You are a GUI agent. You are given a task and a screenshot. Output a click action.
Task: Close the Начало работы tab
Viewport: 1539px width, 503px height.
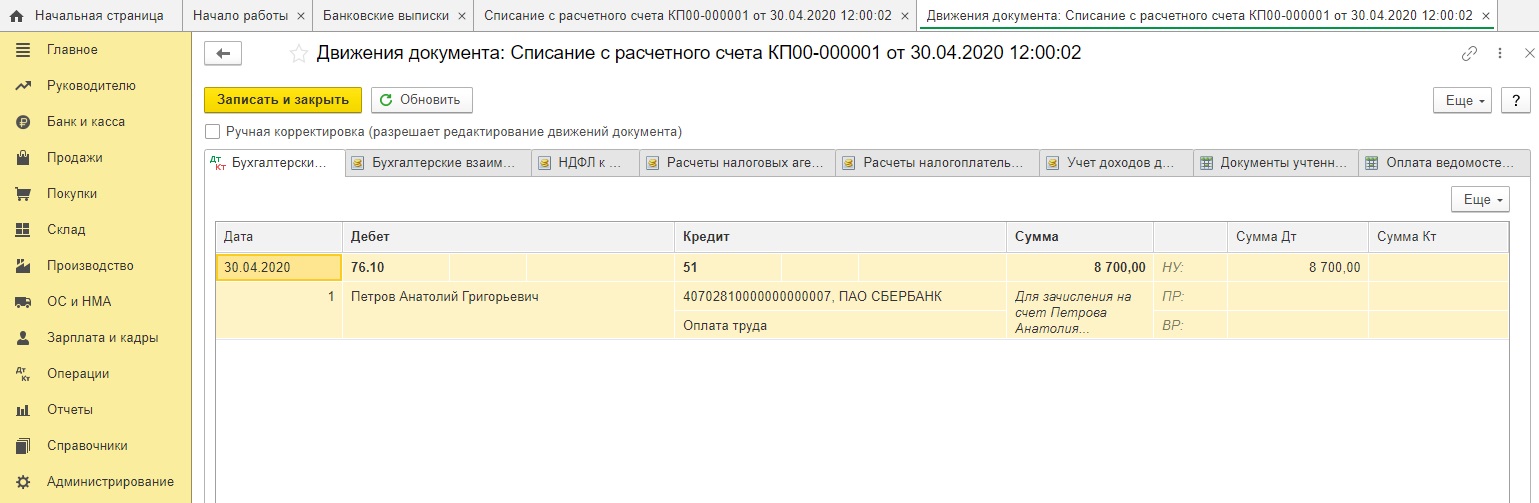point(301,16)
